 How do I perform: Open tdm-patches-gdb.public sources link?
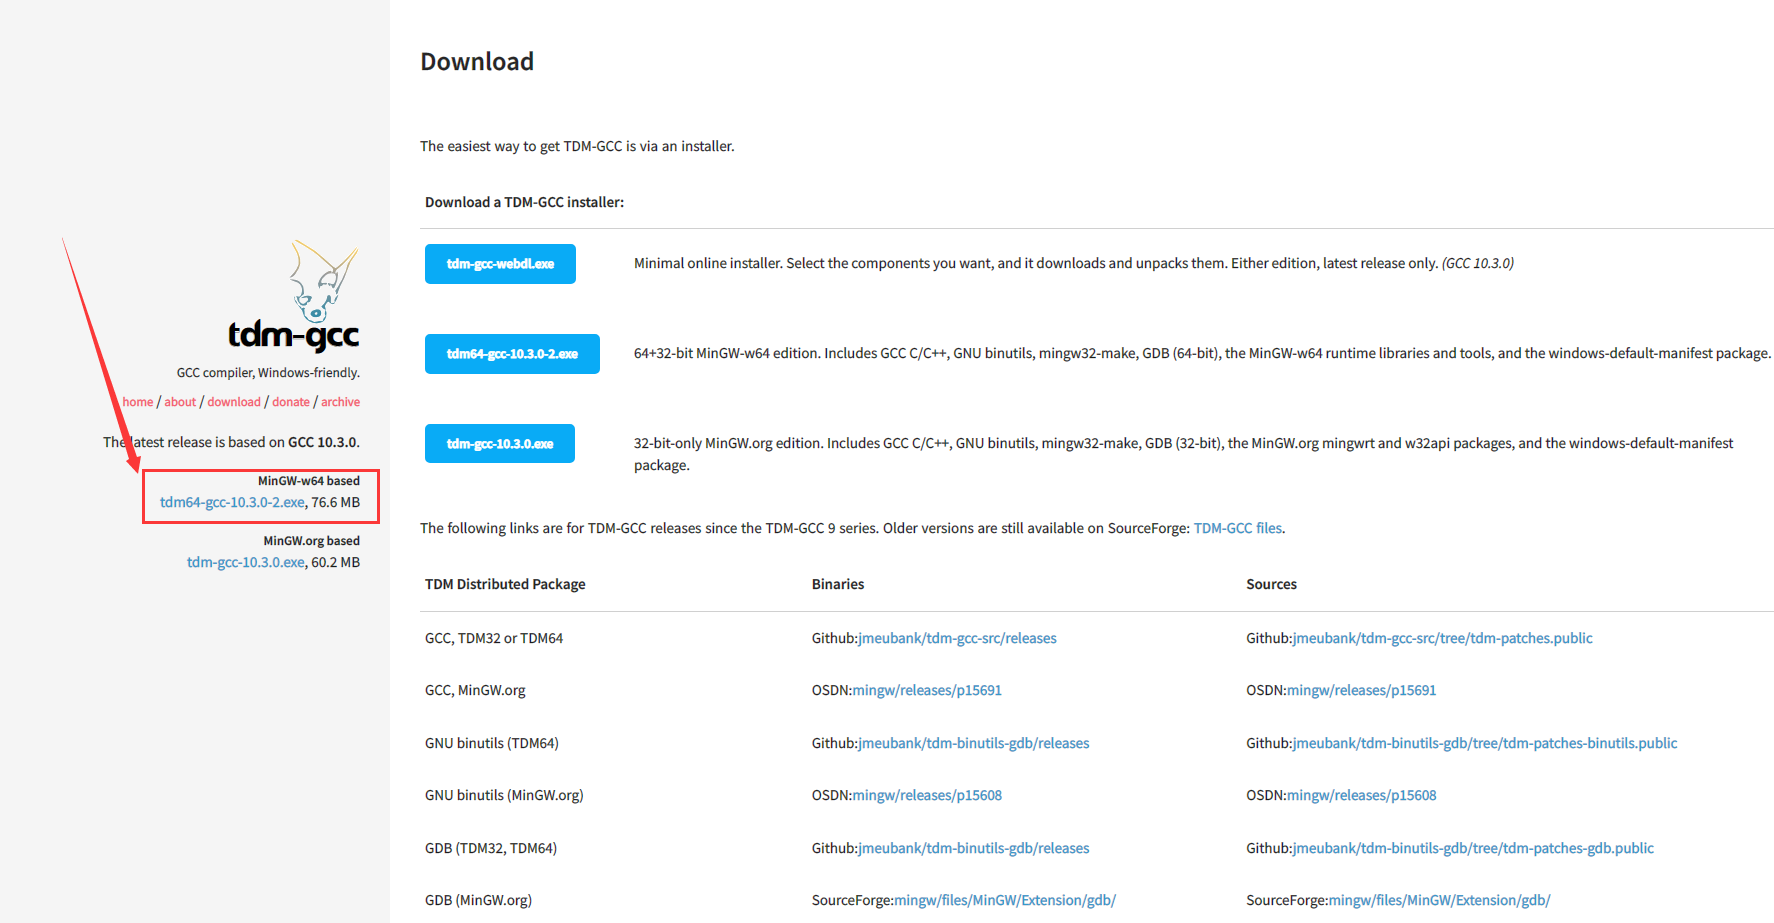1473,848
